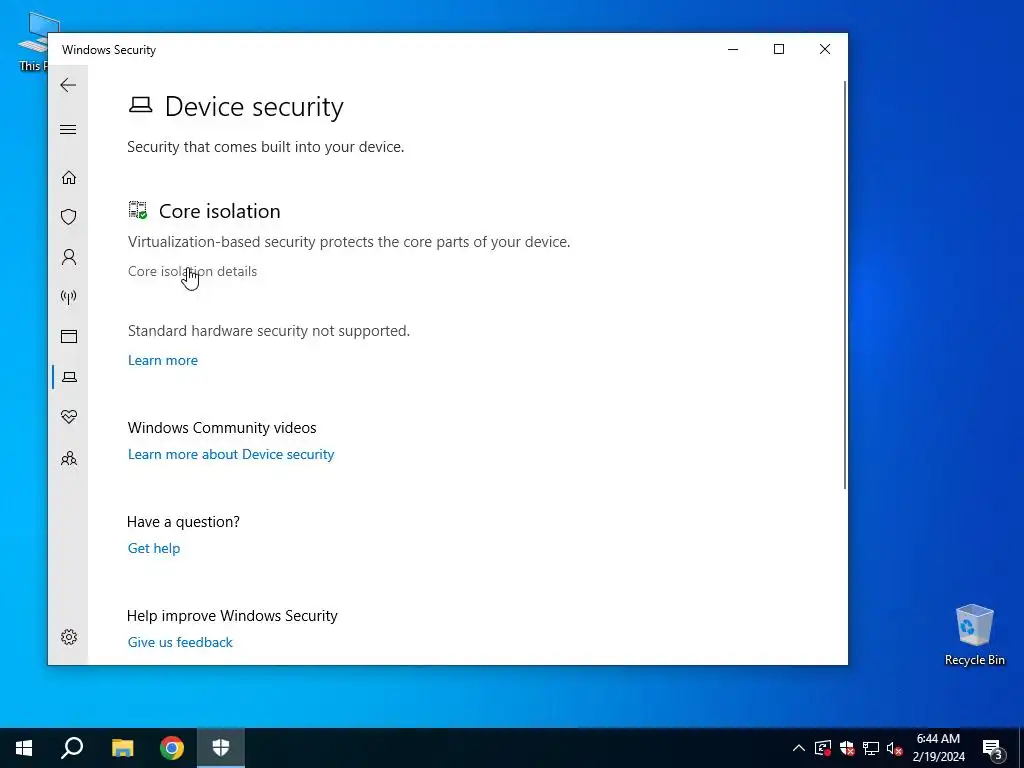The image size is (1024, 768).
Task: Click Learn more under hardware security
Action: tap(163, 360)
